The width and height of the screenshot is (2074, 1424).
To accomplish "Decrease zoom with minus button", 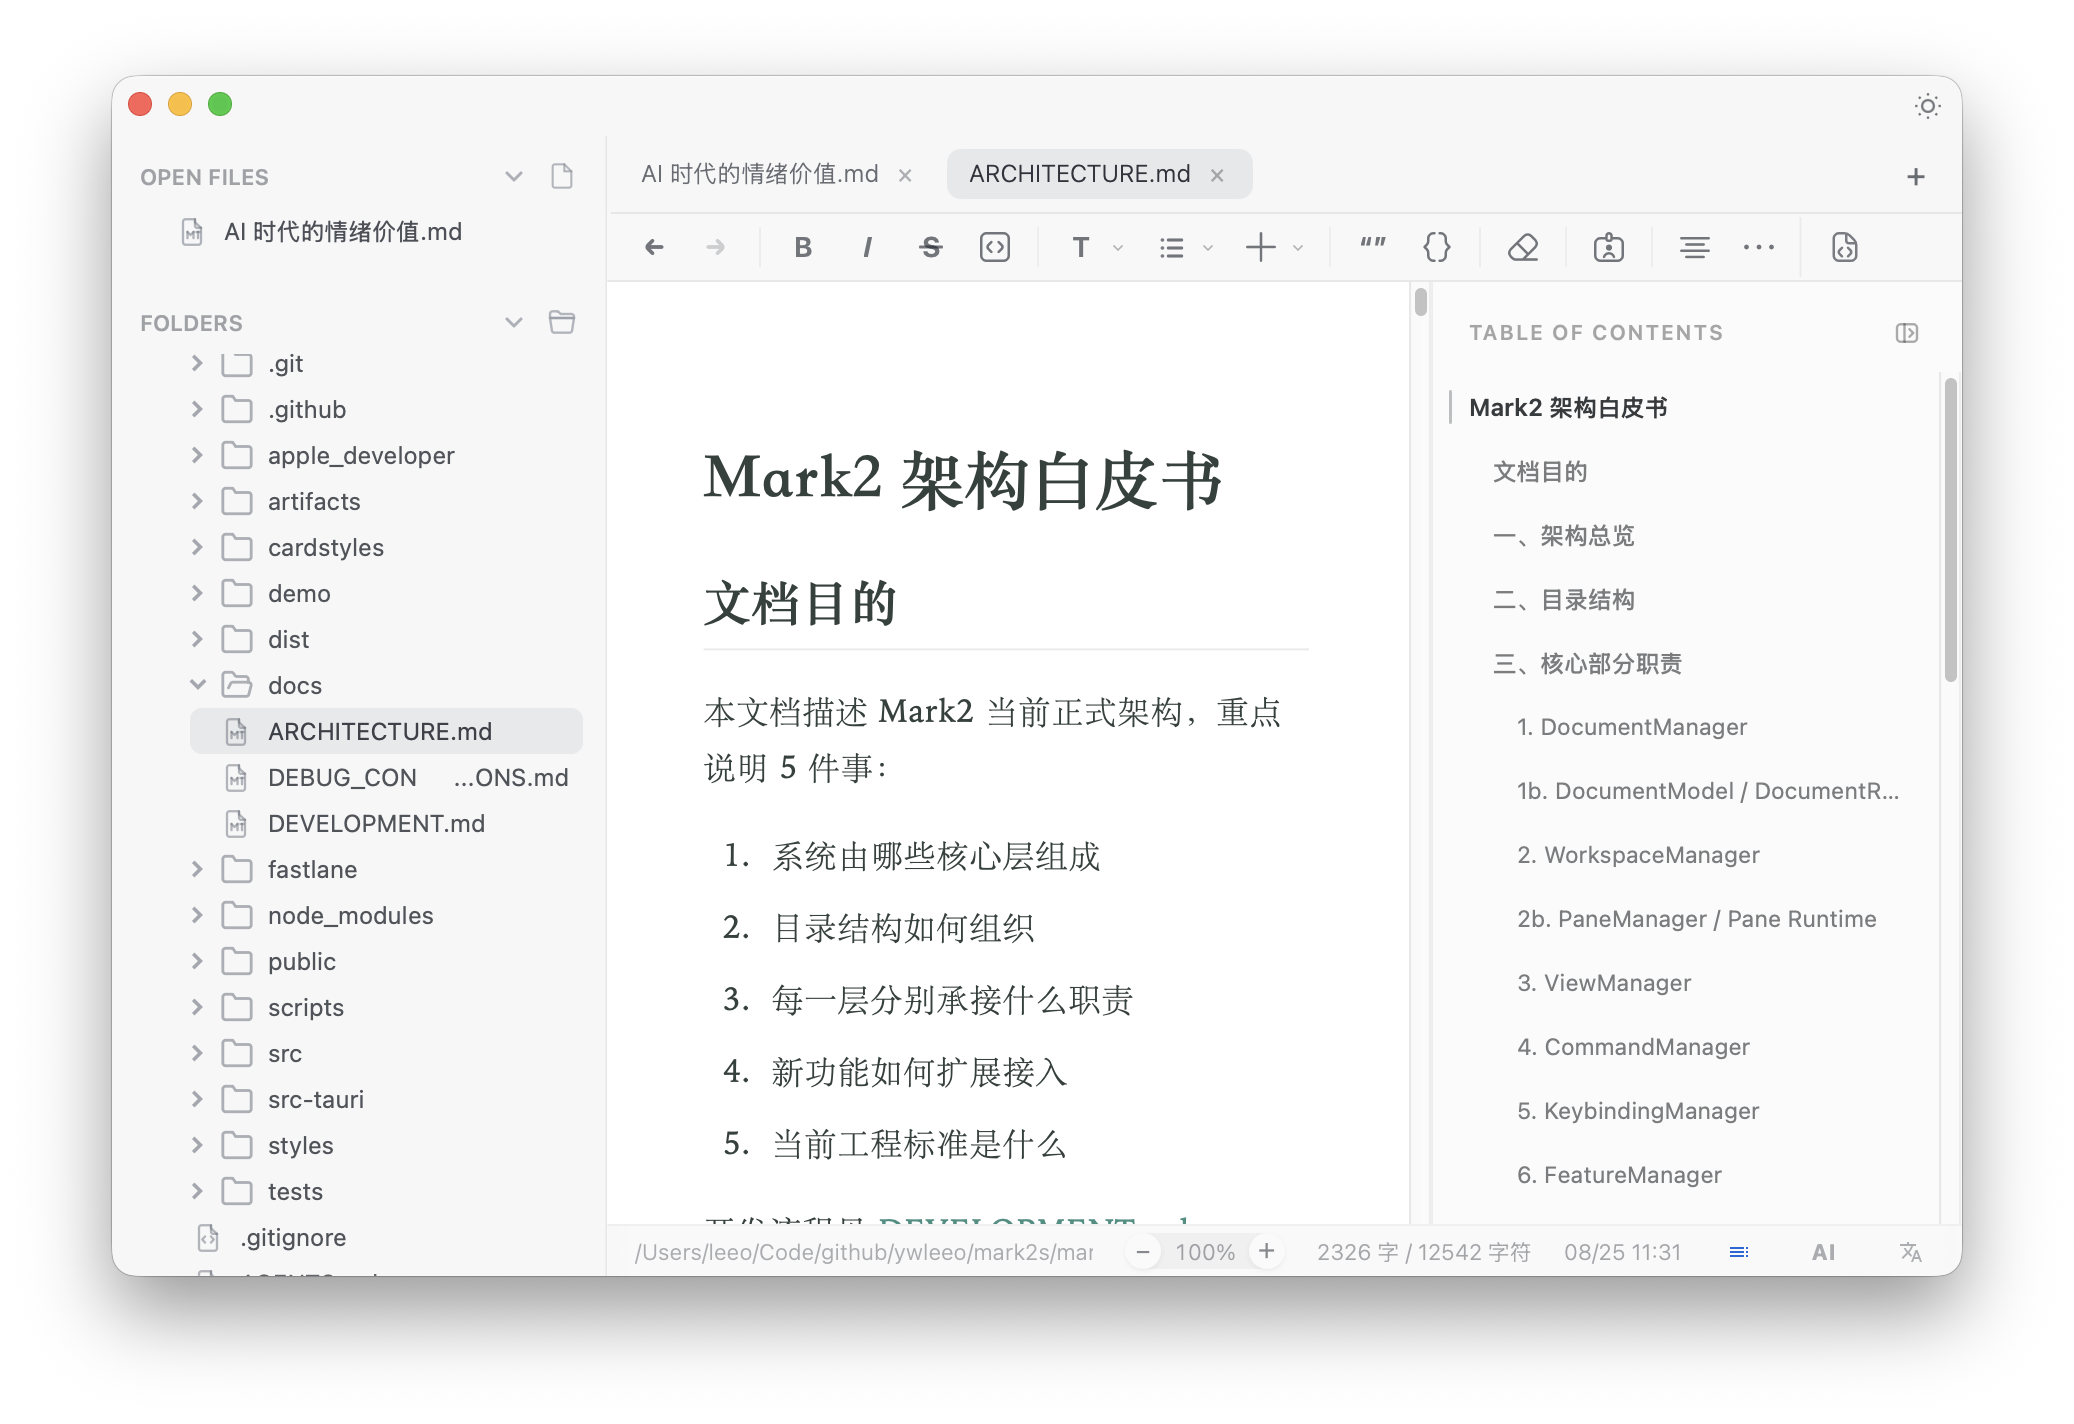I will tap(1143, 1252).
